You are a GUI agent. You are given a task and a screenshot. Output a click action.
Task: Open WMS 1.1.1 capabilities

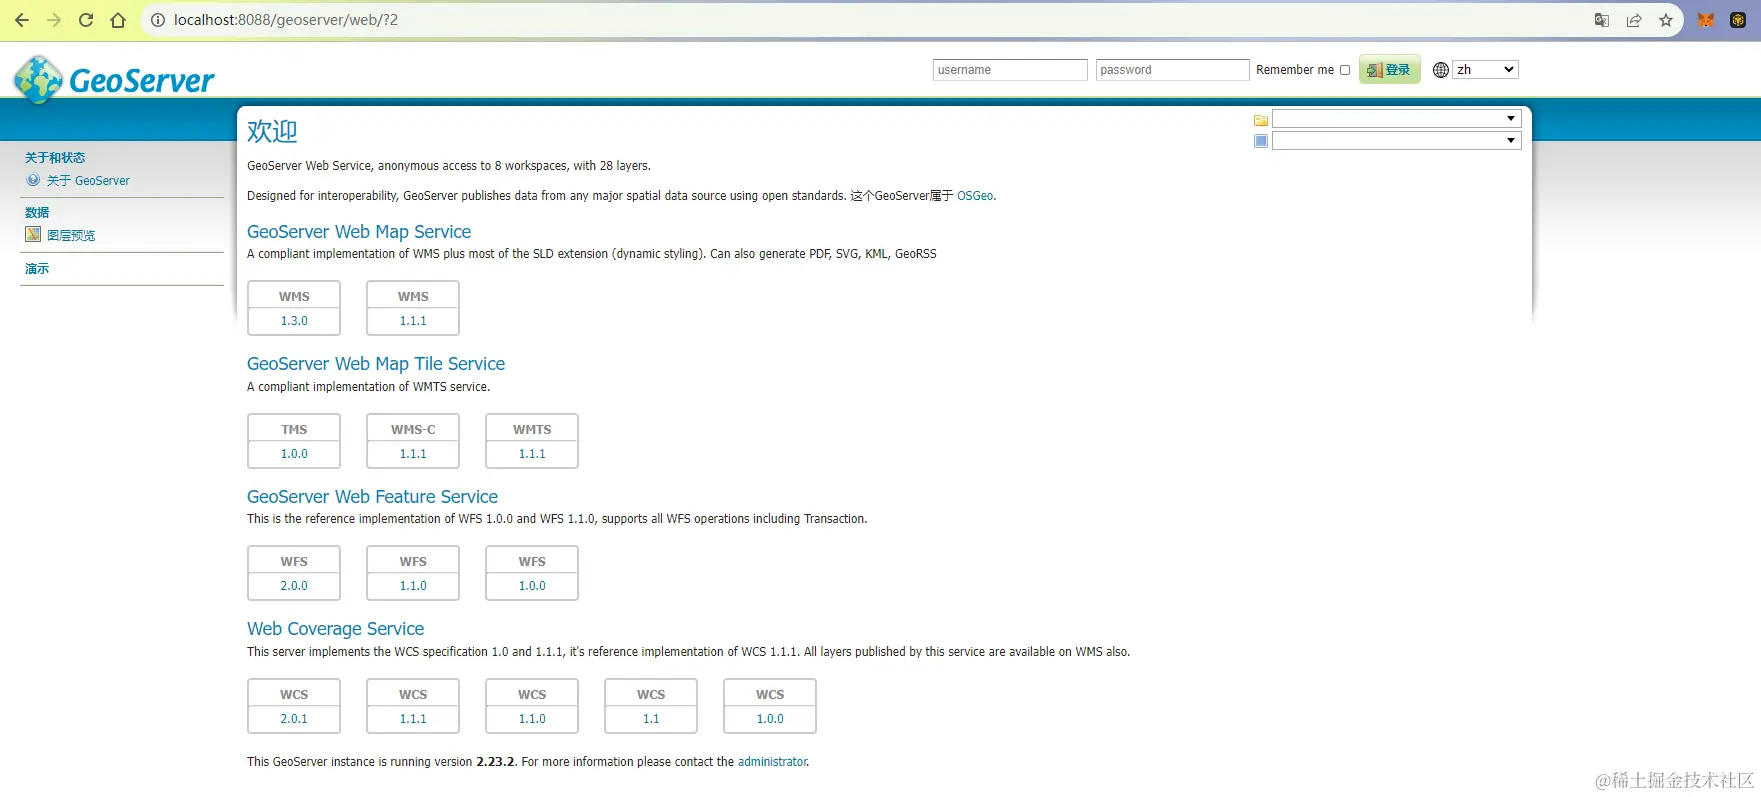(x=413, y=321)
